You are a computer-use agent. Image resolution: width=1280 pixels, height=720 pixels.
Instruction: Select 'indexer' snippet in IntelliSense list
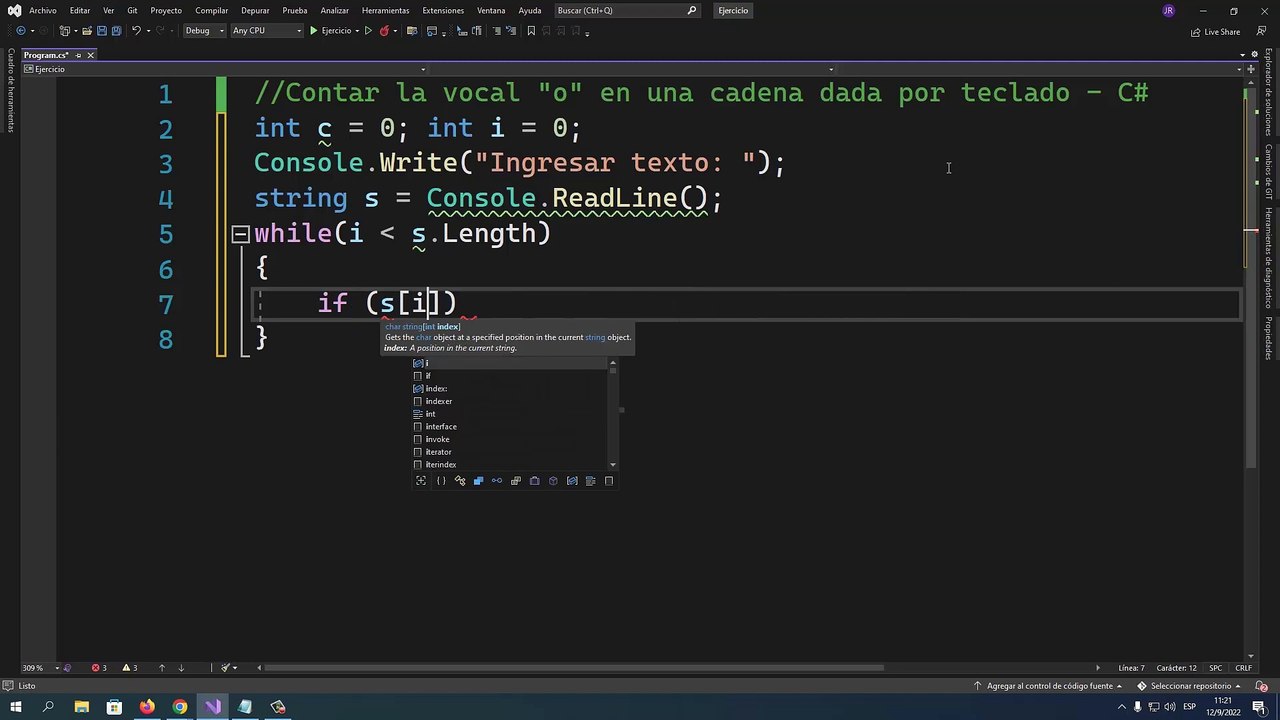point(511,401)
